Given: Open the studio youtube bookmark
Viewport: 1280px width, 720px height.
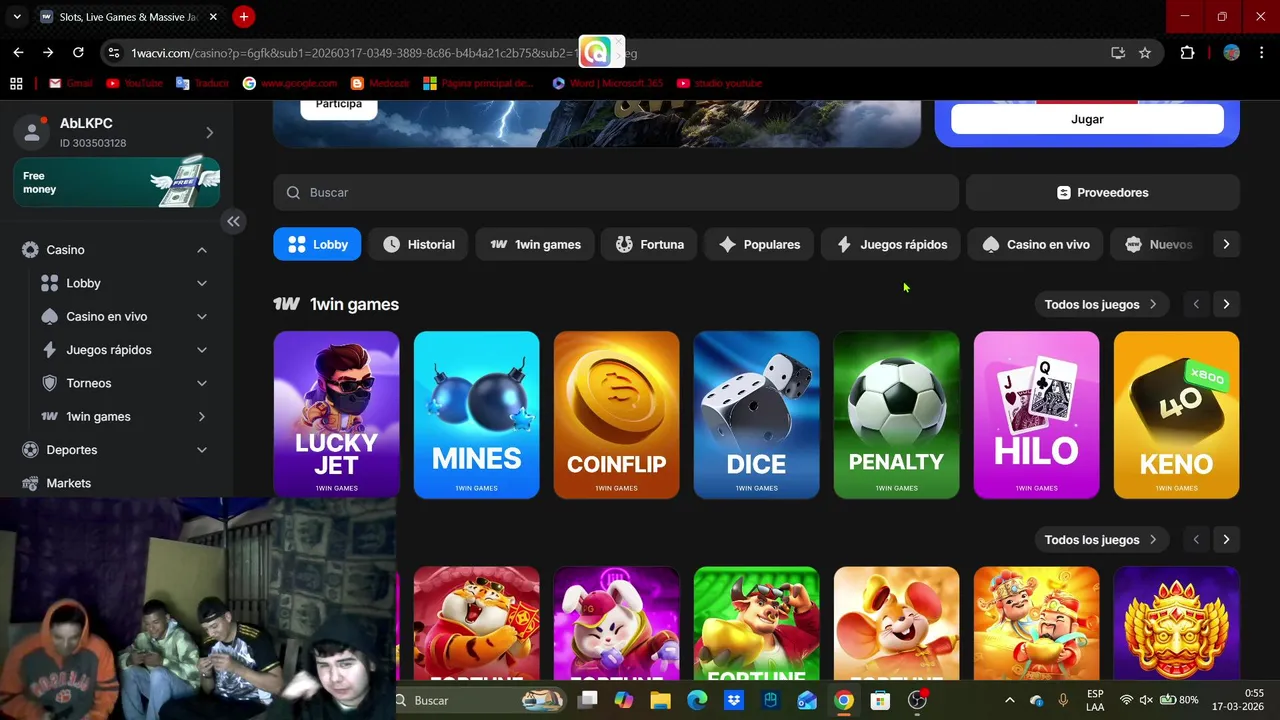Looking at the screenshot, I should [x=719, y=83].
